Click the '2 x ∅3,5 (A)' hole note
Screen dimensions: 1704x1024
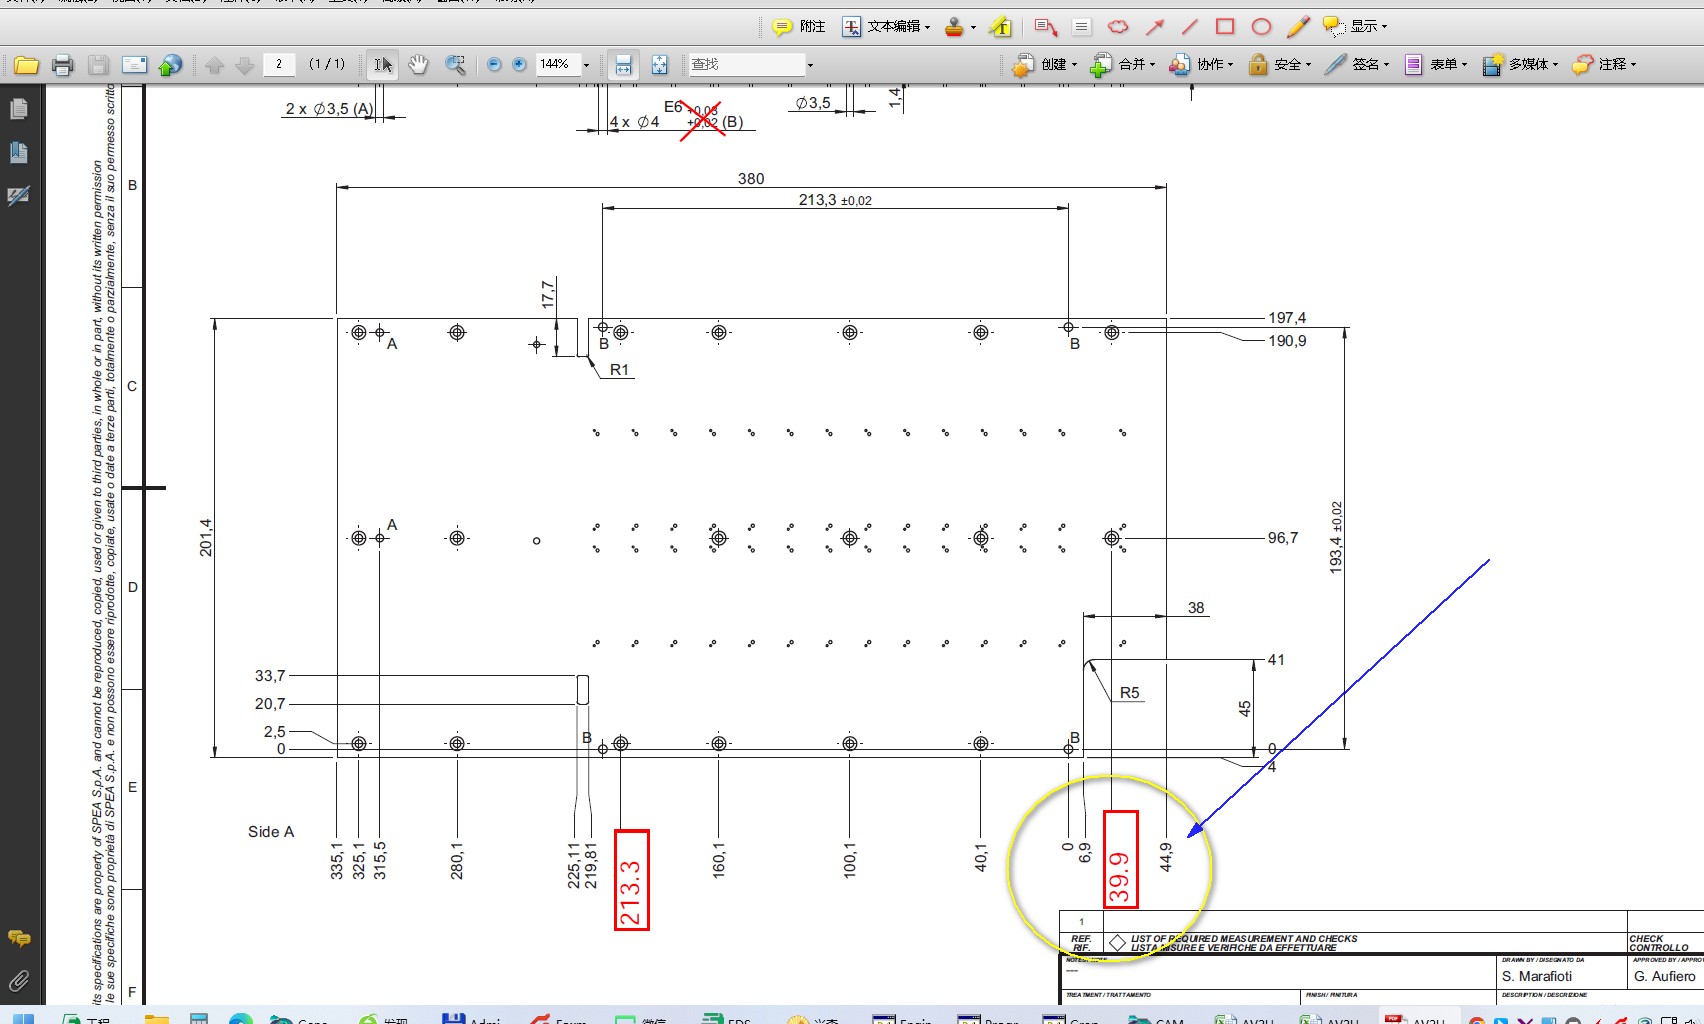point(329,109)
